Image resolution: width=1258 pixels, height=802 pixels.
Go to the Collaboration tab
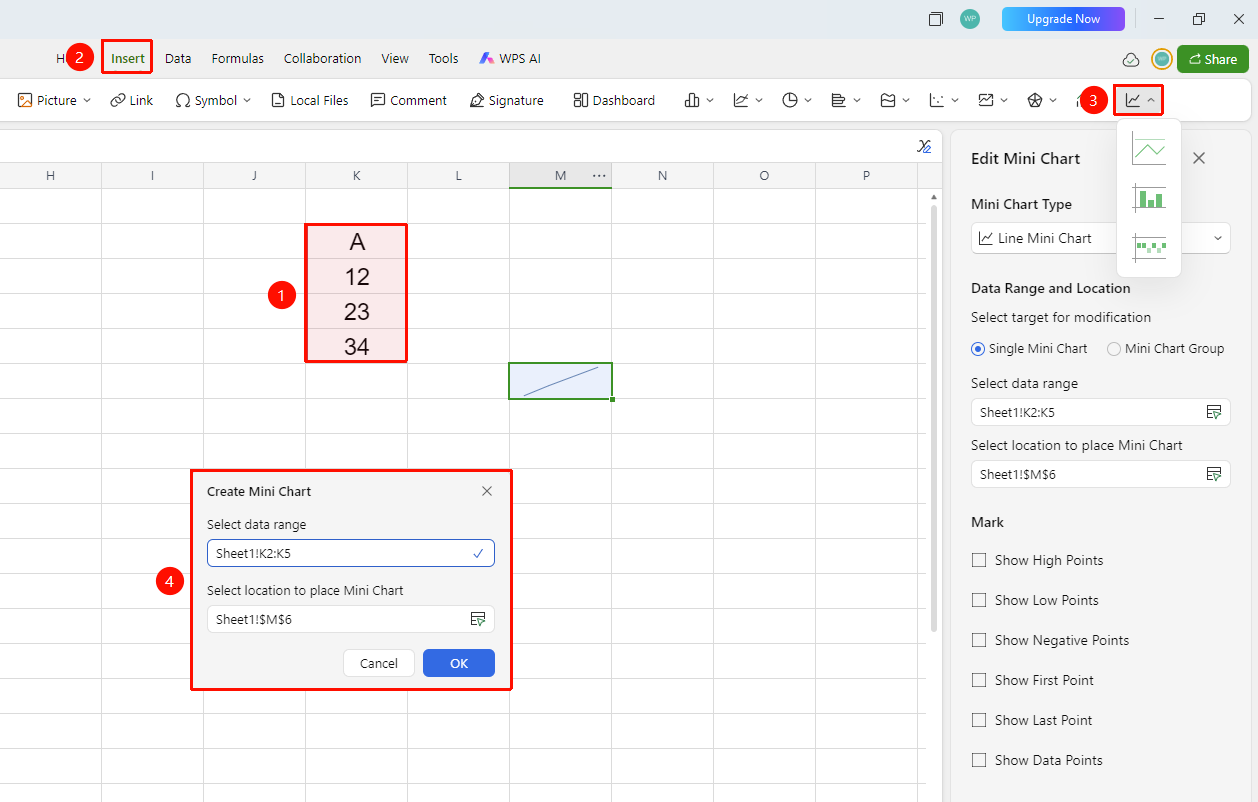coord(322,58)
